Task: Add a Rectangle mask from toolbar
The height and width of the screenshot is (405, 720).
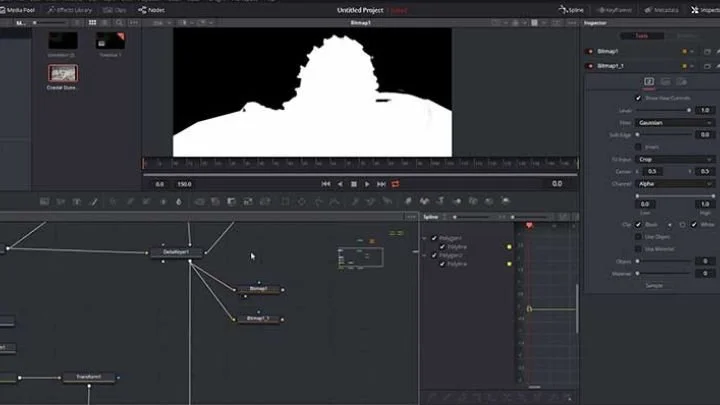Action: 285,202
